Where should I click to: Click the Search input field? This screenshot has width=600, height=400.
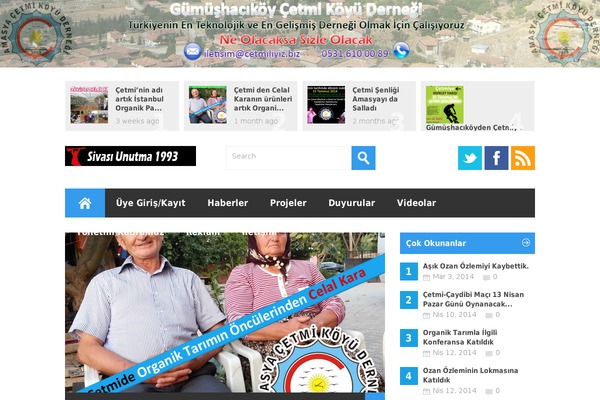(x=289, y=158)
